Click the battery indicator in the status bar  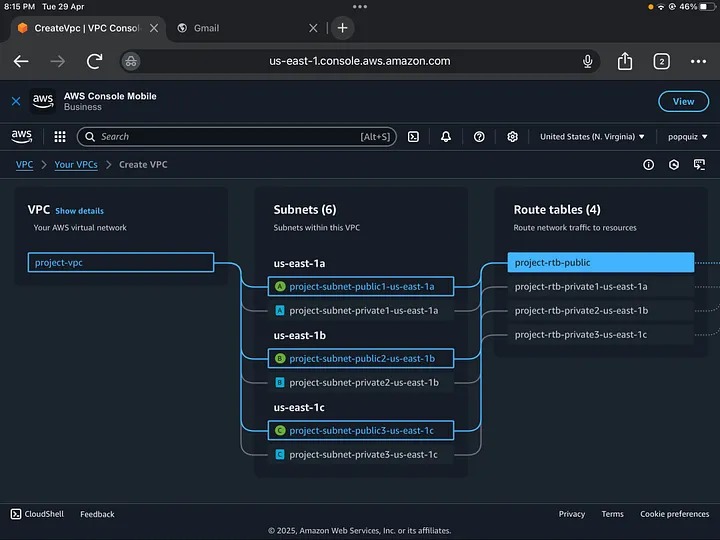[708, 7]
